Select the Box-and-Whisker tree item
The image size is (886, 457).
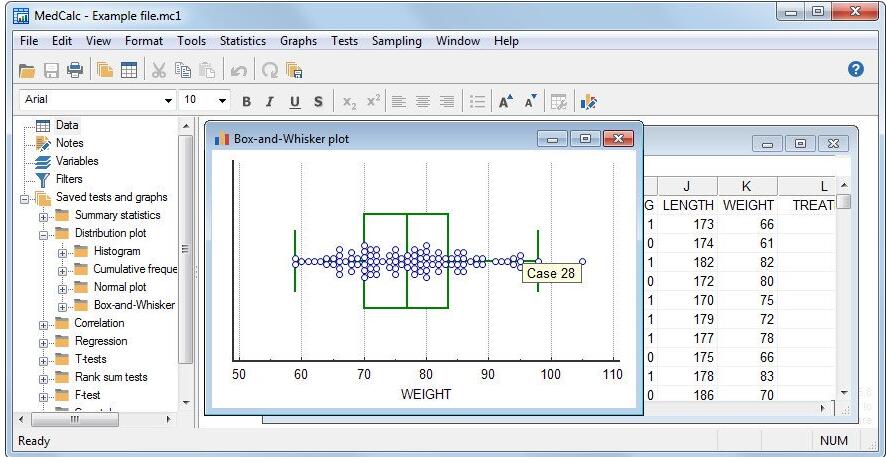(134, 305)
